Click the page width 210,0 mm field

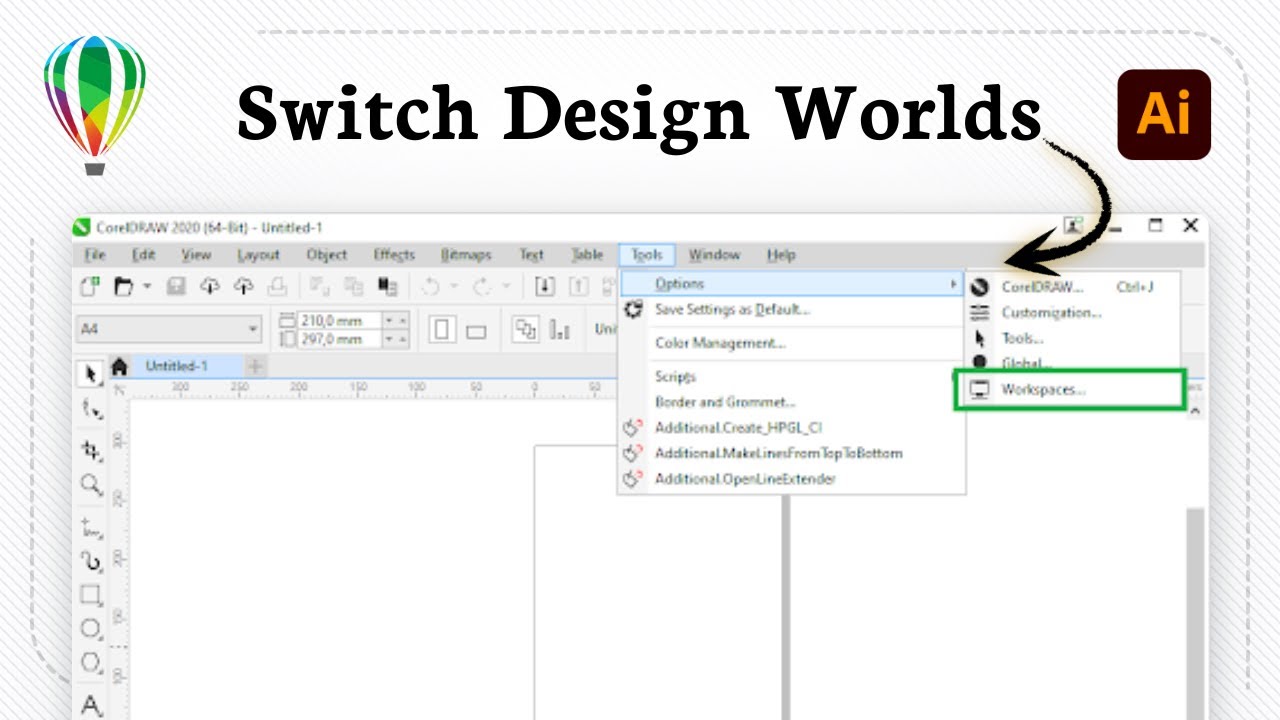[x=339, y=321]
